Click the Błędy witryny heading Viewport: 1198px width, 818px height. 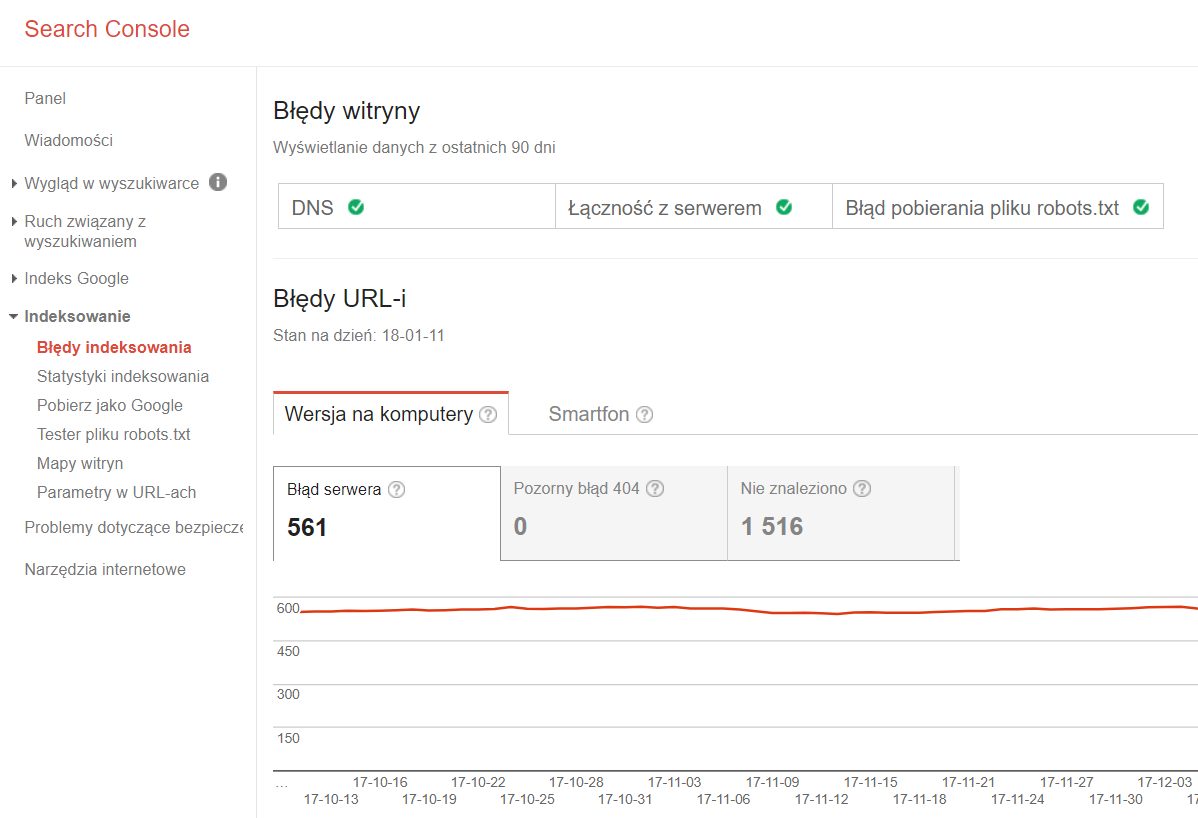(x=347, y=112)
